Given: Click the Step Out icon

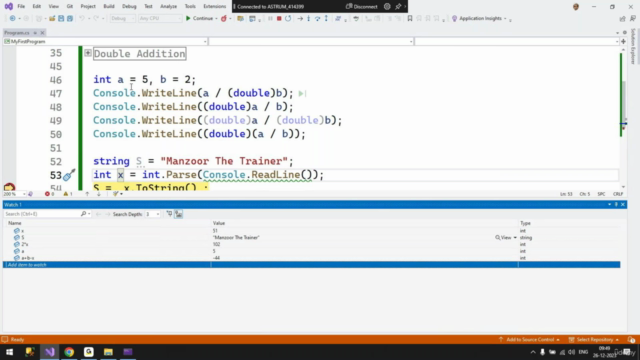Looking at the screenshot, I should (326, 18).
